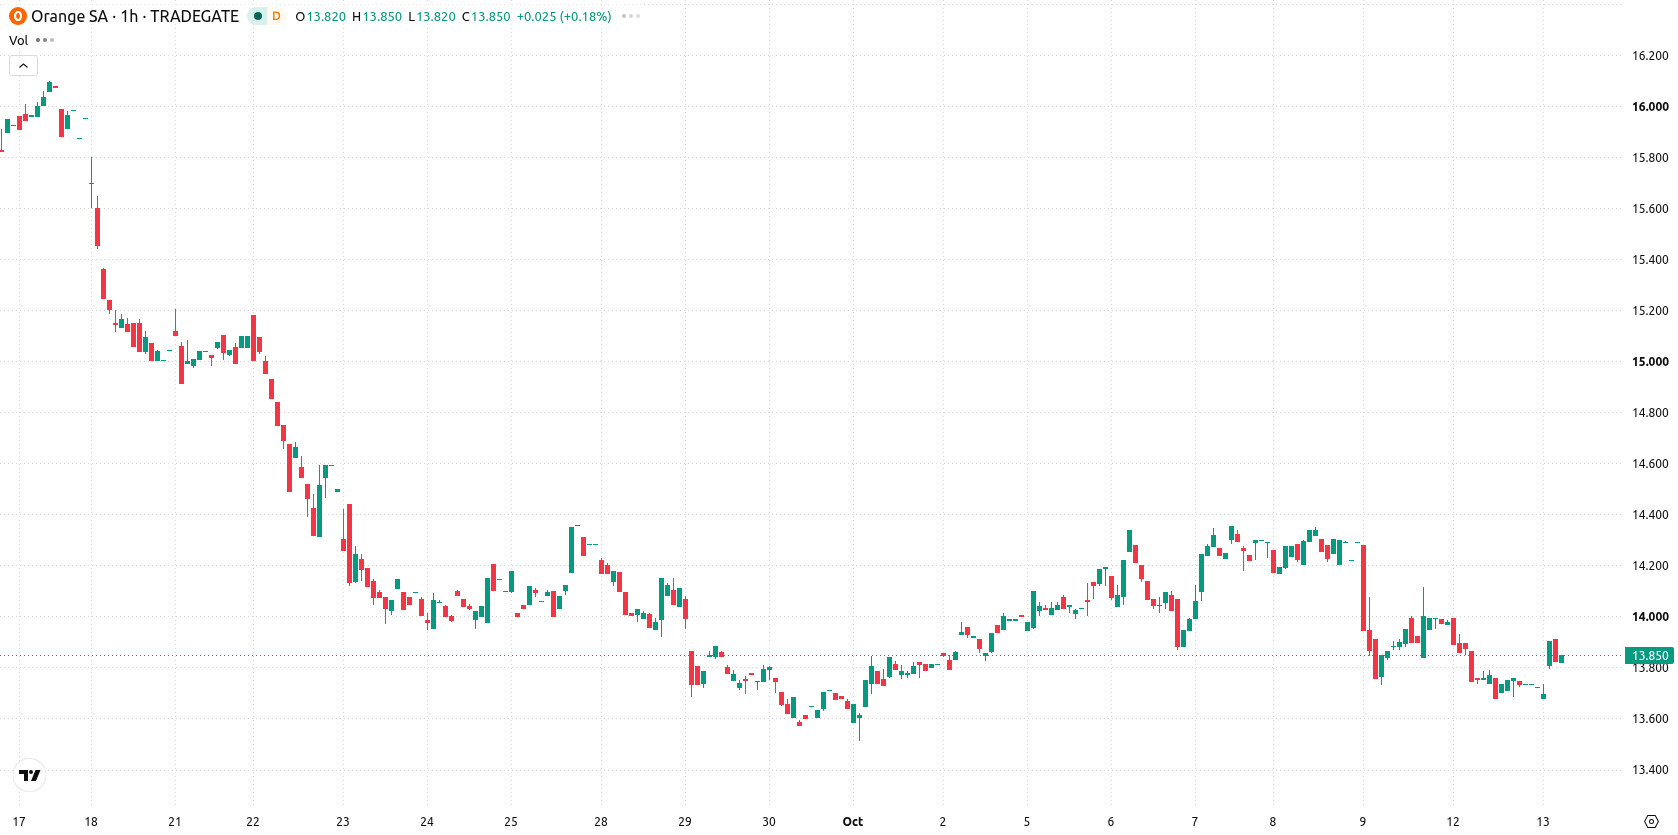Click the 14.400 price scale value
This screenshot has height=835, width=1678.
[x=1650, y=514]
